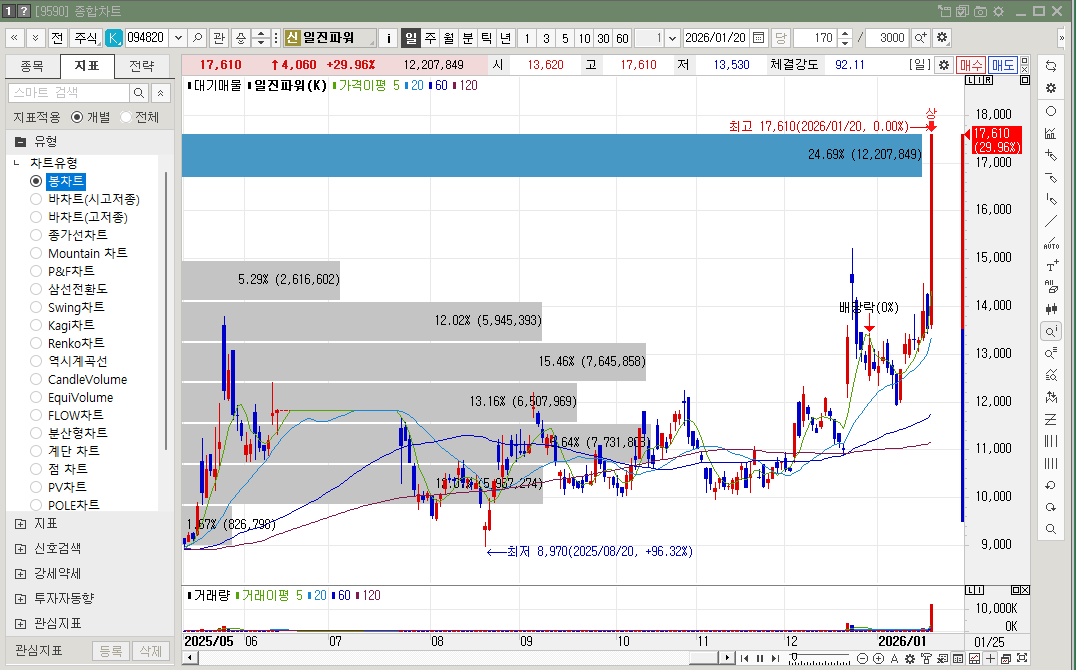Expand the 지표 tree section
Screen dimensions: 1076x670
[x=21, y=524]
